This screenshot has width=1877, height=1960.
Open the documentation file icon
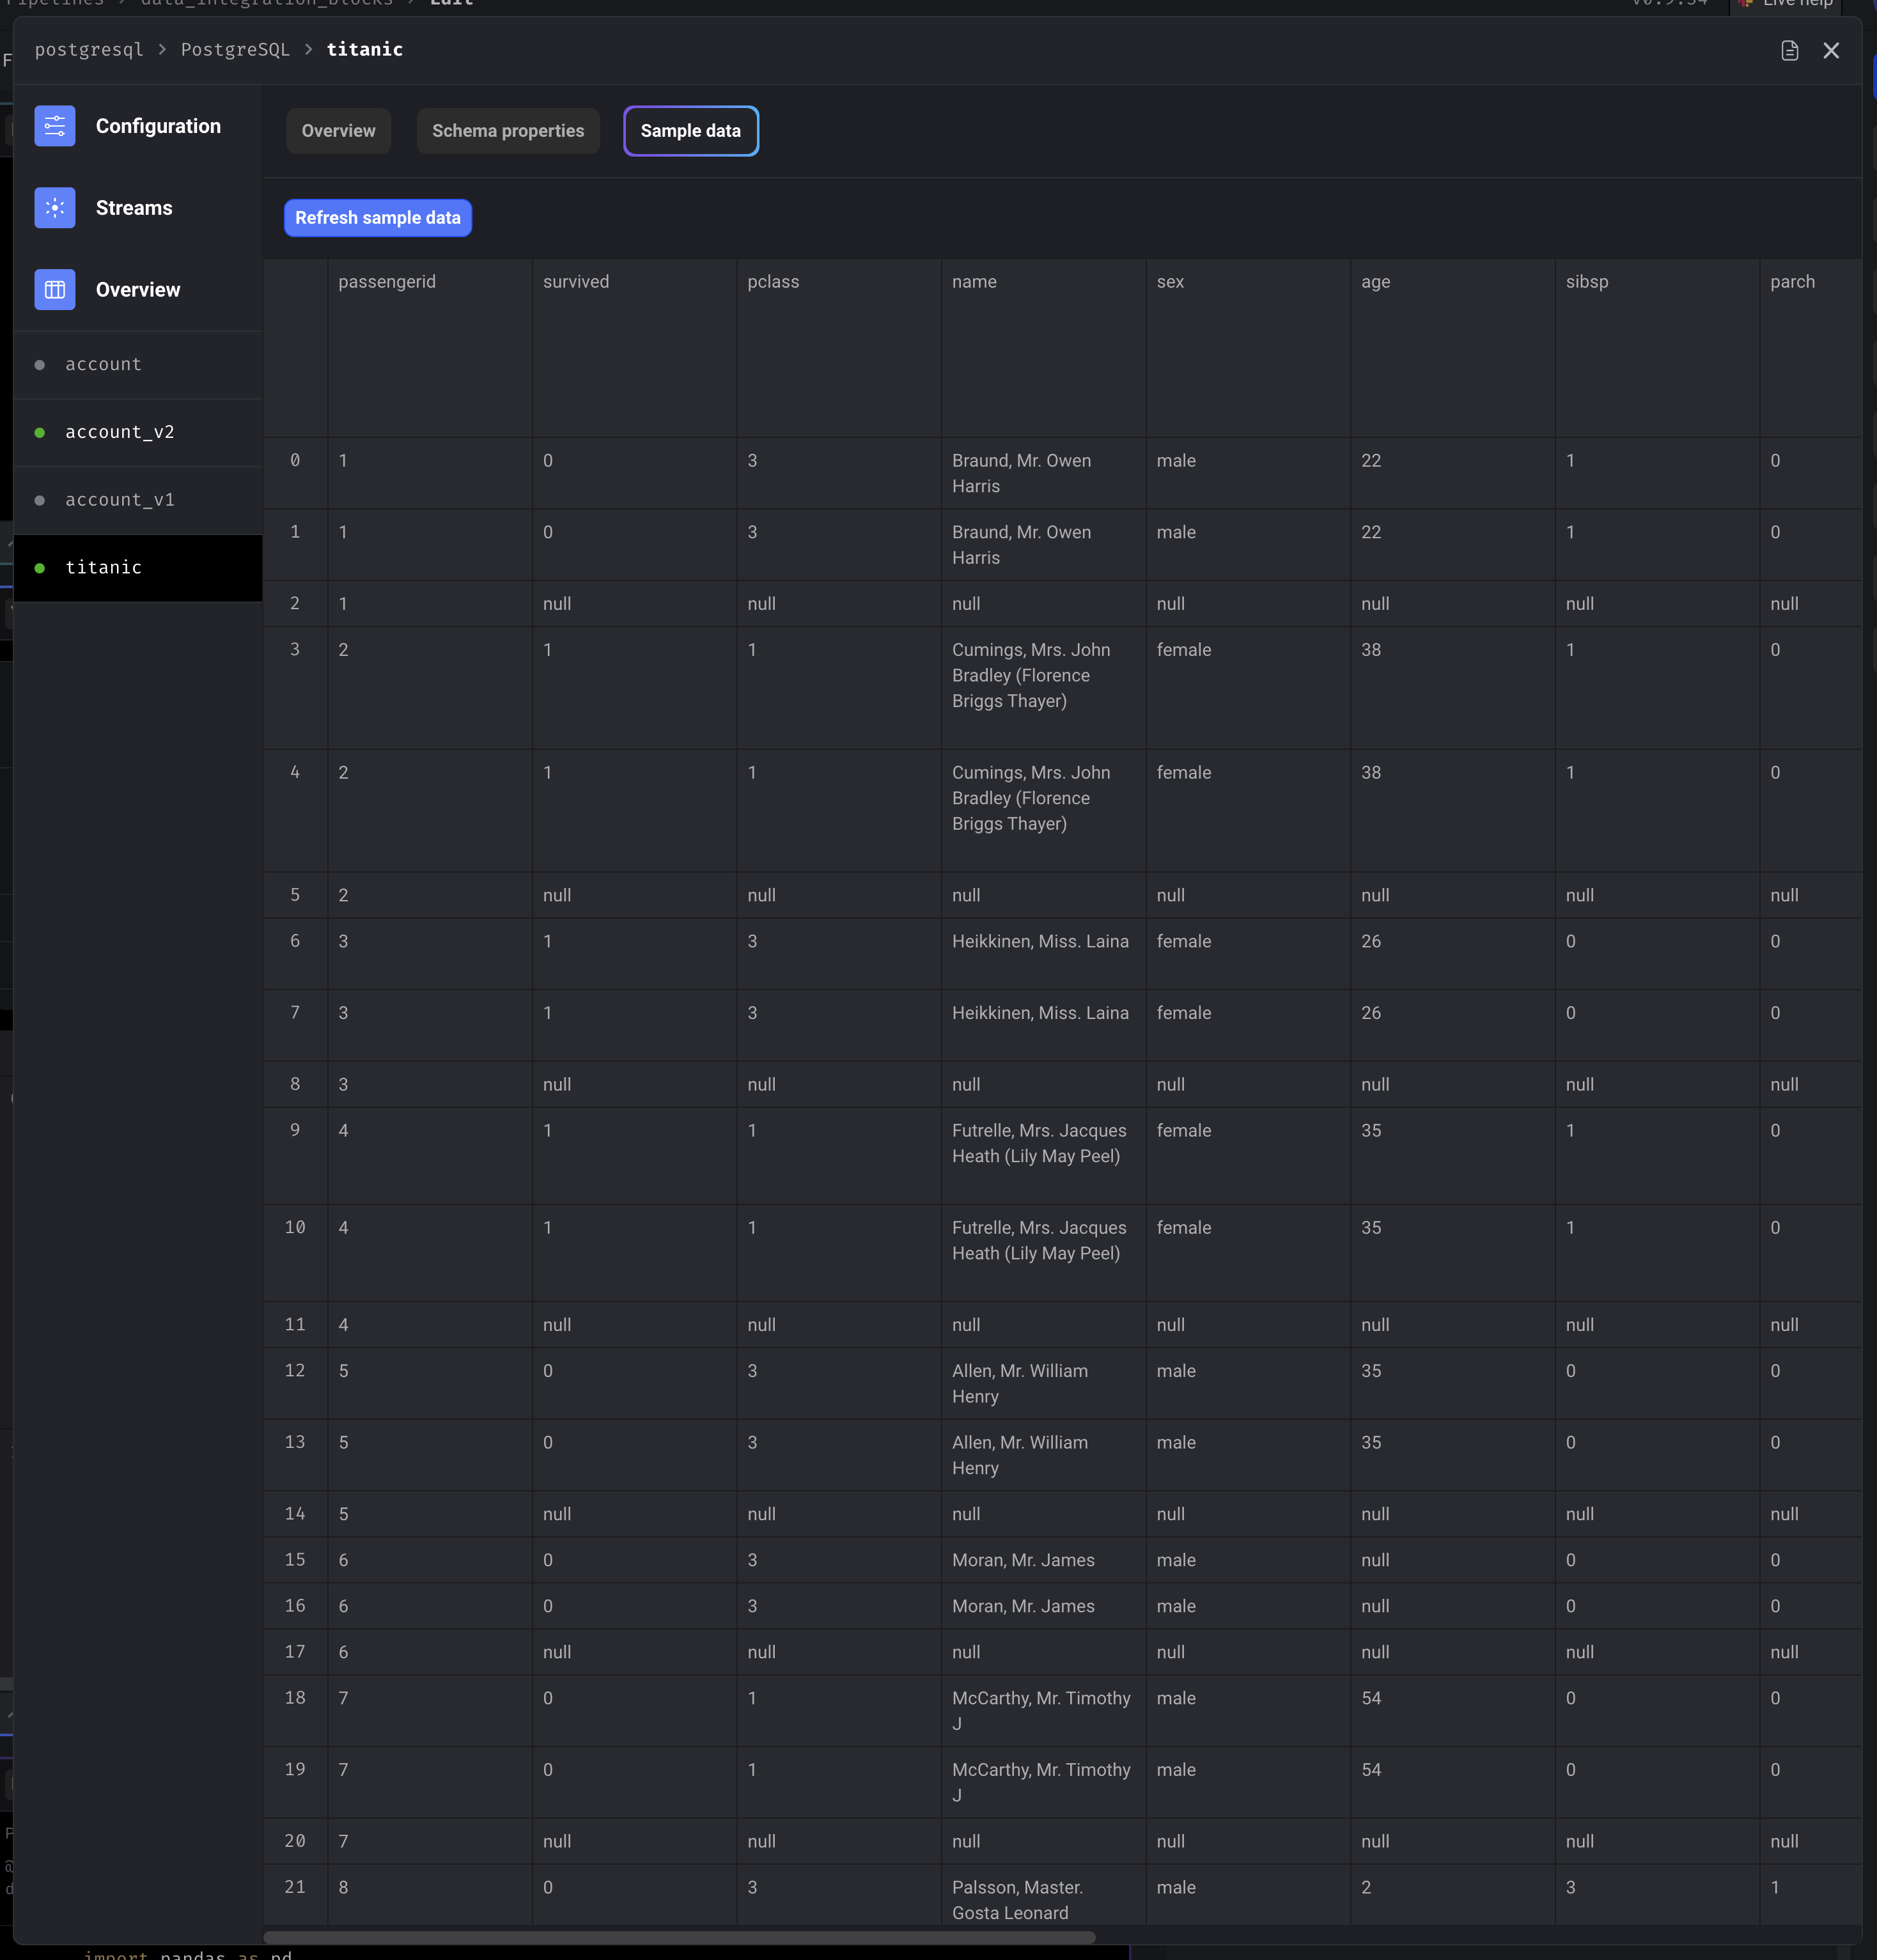pos(1789,51)
